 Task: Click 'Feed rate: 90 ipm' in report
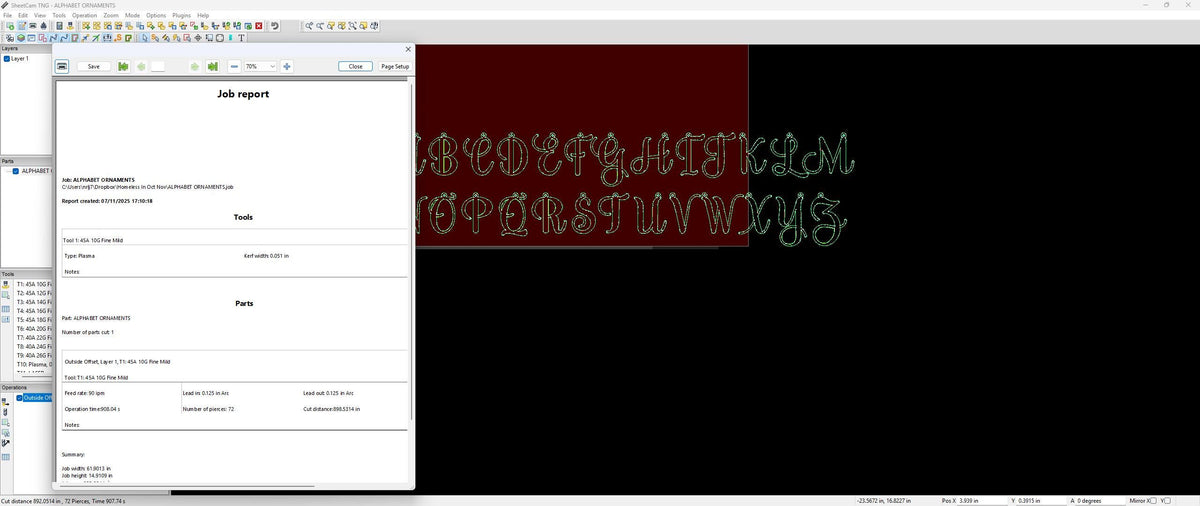pyautogui.click(x=85, y=393)
